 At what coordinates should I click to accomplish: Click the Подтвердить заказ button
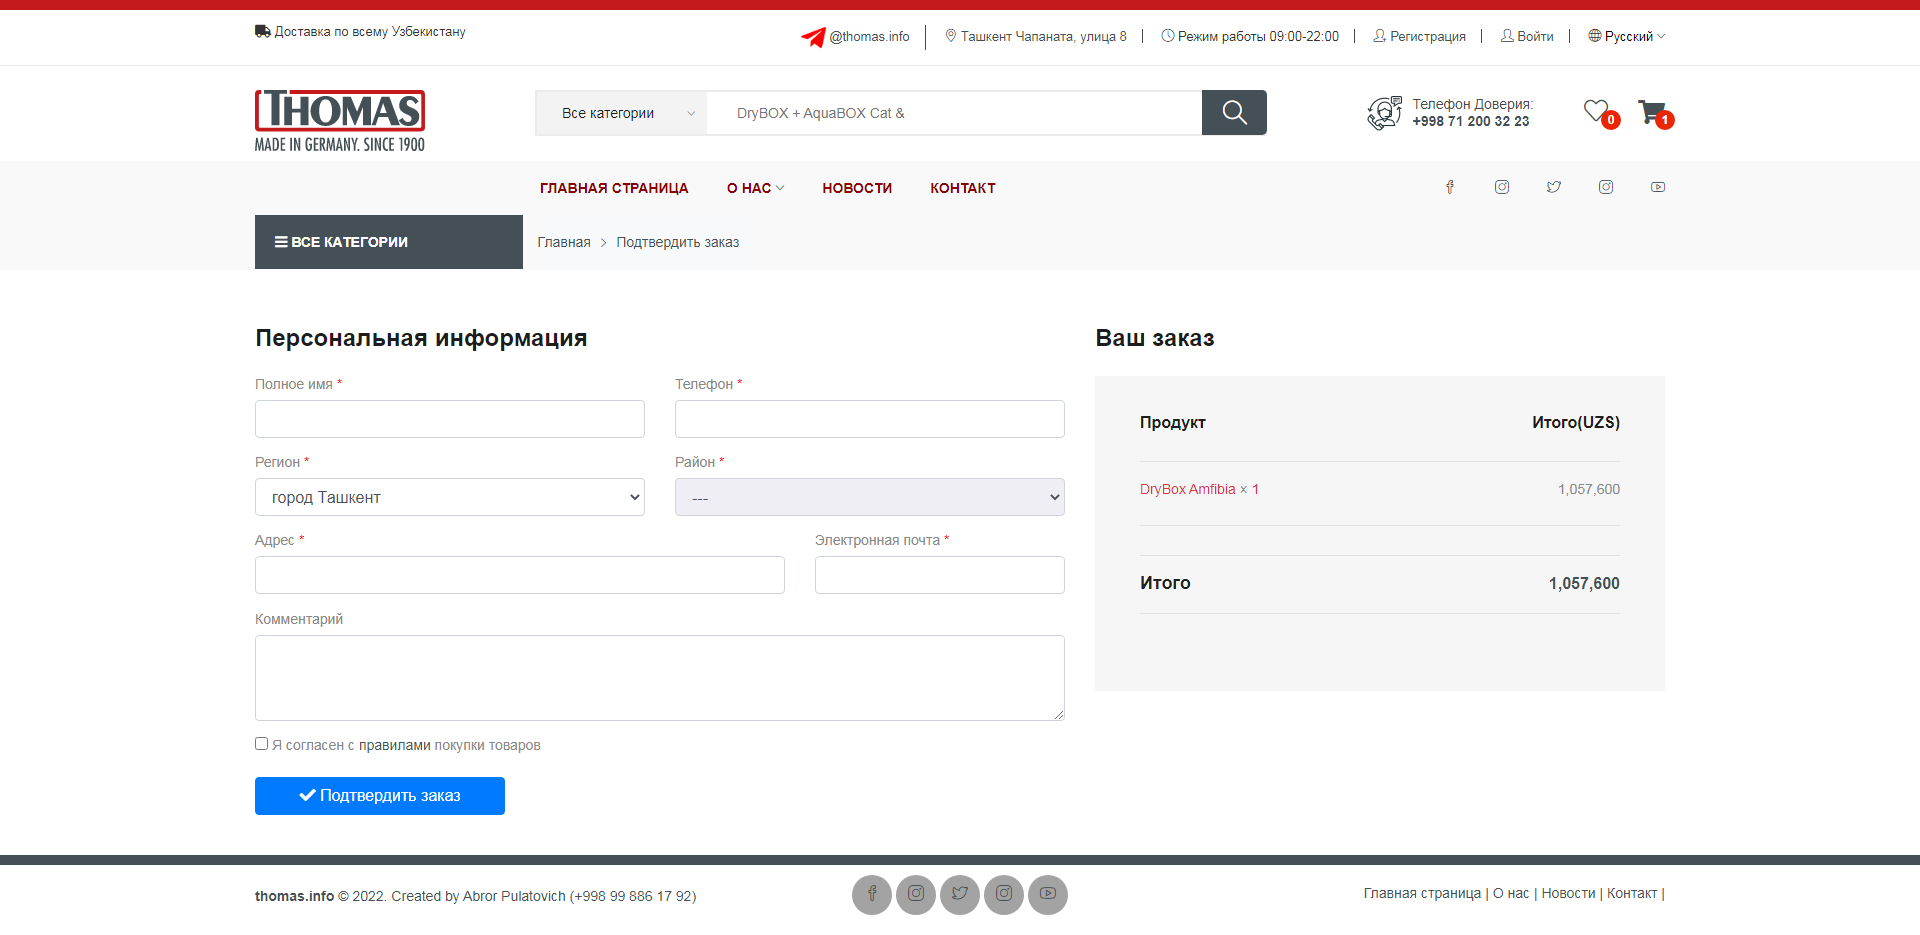pos(380,796)
